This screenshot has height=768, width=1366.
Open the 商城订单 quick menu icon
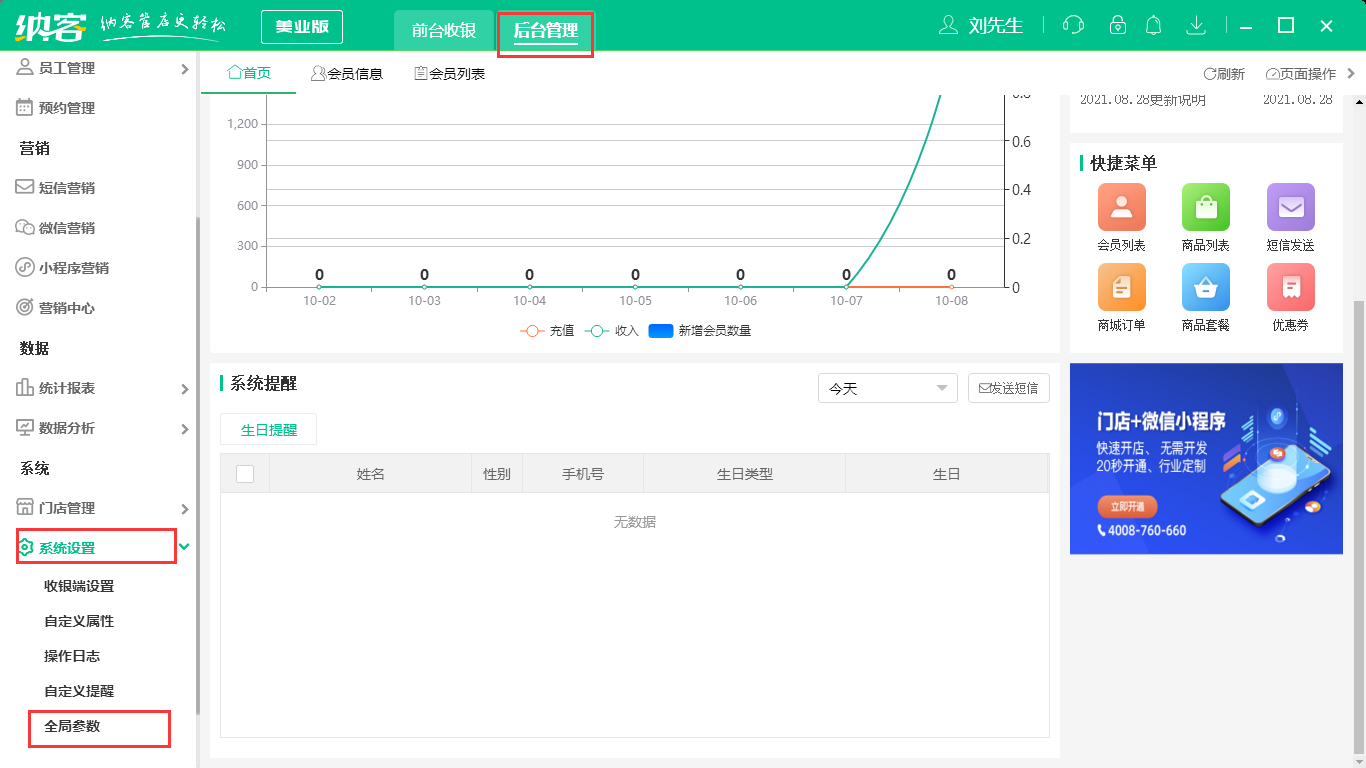click(x=1121, y=287)
